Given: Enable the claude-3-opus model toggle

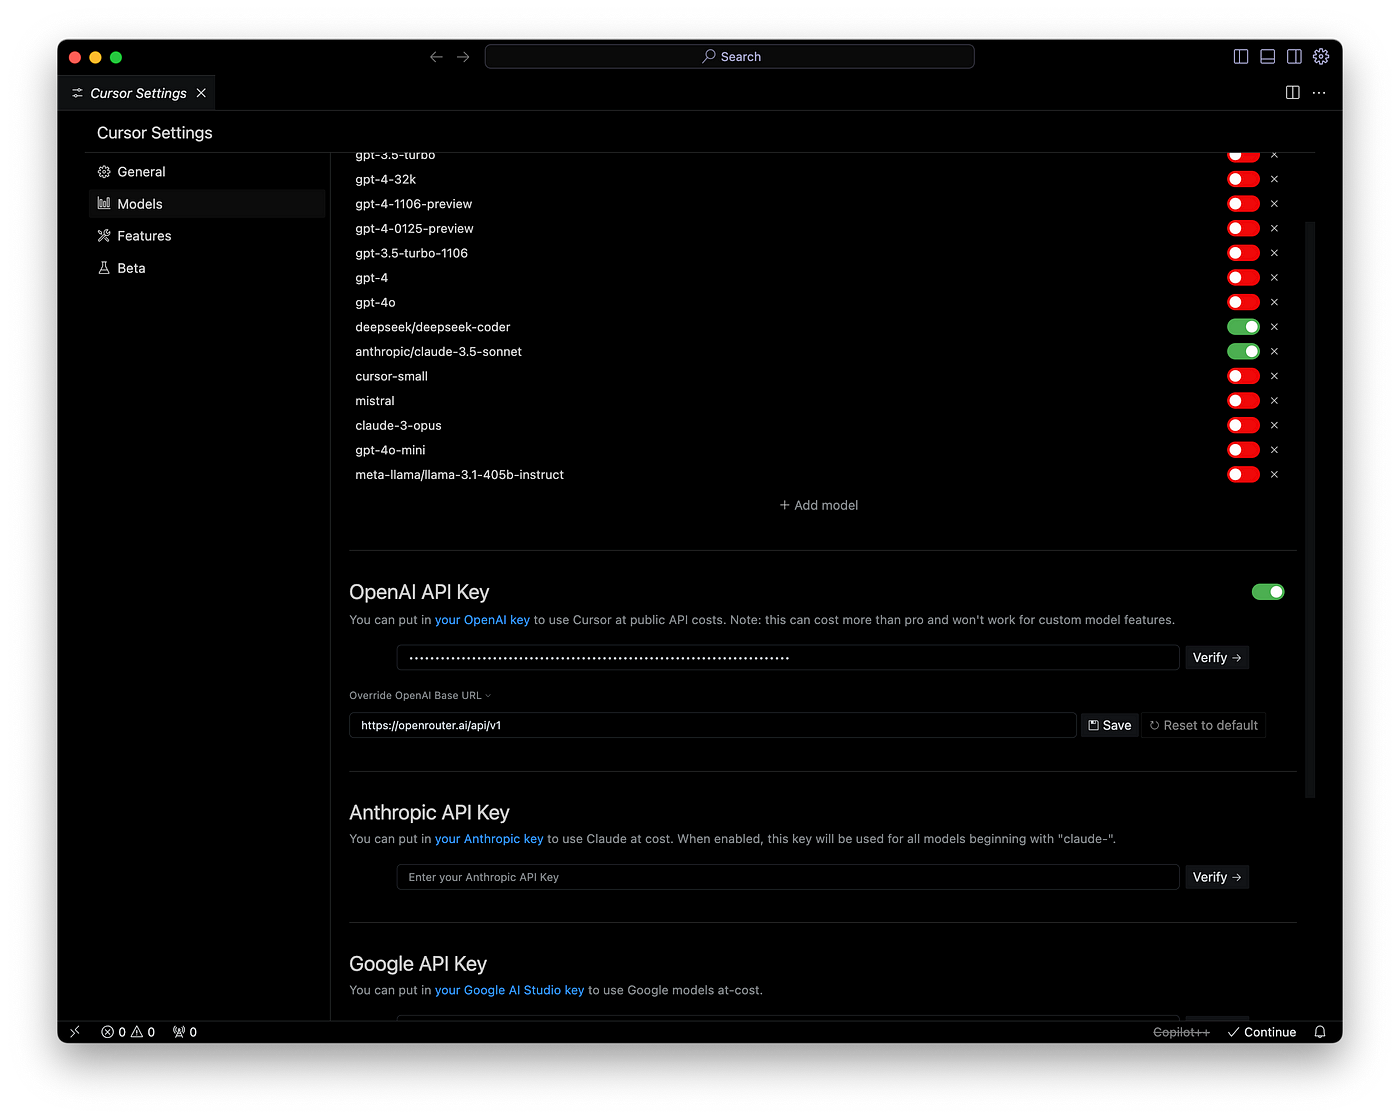Looking at the screenshot, I should tap(1243, 425).
